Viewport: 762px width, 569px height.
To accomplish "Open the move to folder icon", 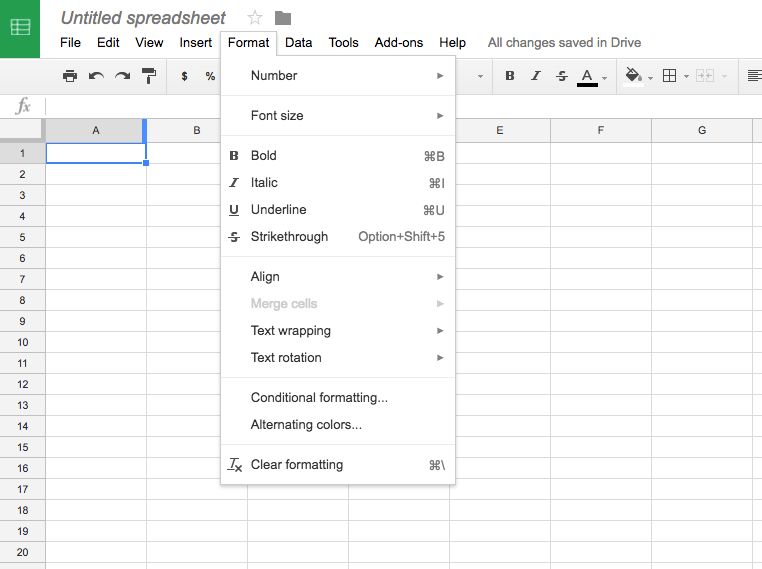I will 283,18.
